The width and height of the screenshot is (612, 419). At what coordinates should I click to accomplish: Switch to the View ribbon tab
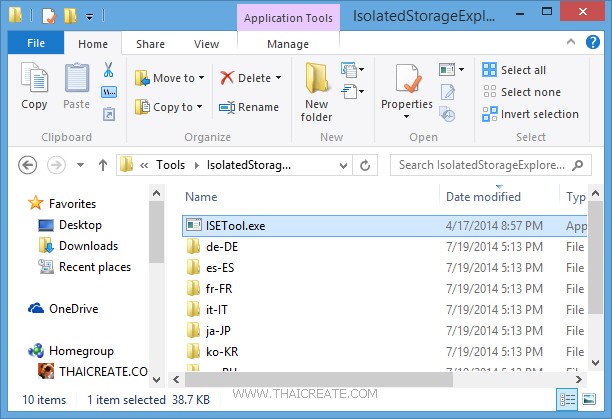(x=206, y=44)
